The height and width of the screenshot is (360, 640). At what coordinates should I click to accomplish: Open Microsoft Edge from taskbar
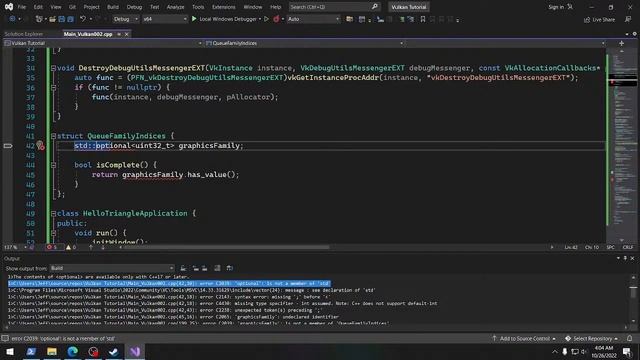pos(73,351)
